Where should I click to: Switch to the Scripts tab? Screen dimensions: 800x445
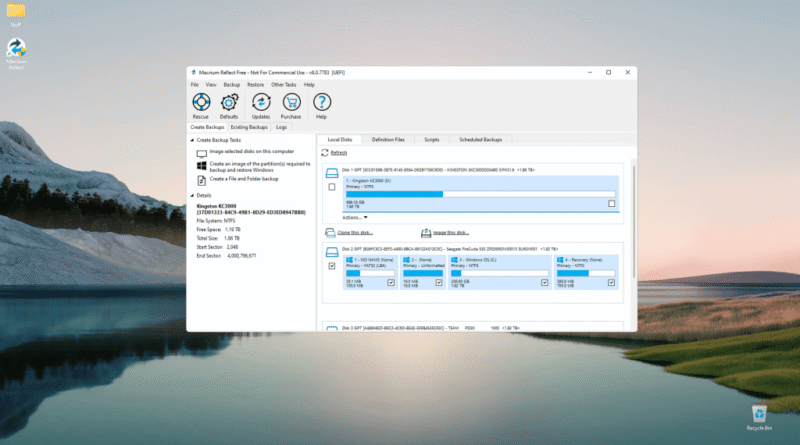tap(432, 139)
